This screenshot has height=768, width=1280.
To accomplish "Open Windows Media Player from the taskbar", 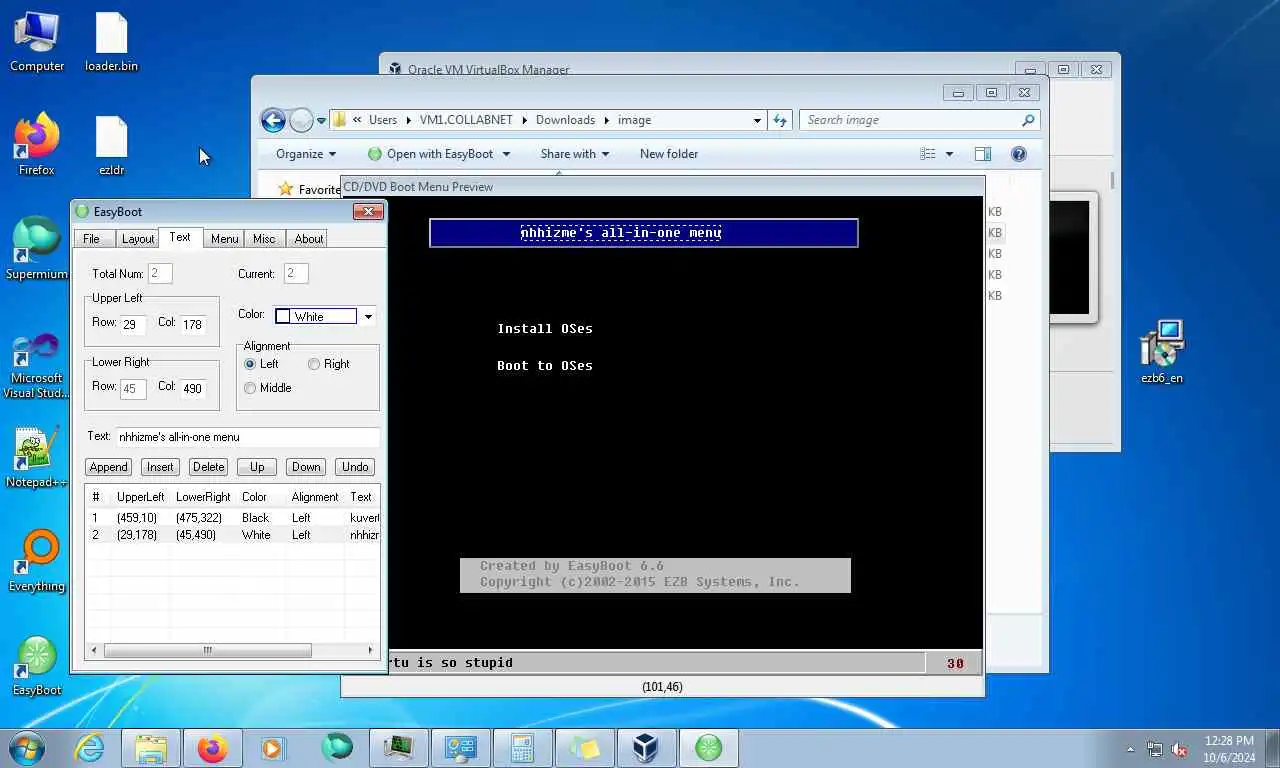I will [x=272, y=748].
